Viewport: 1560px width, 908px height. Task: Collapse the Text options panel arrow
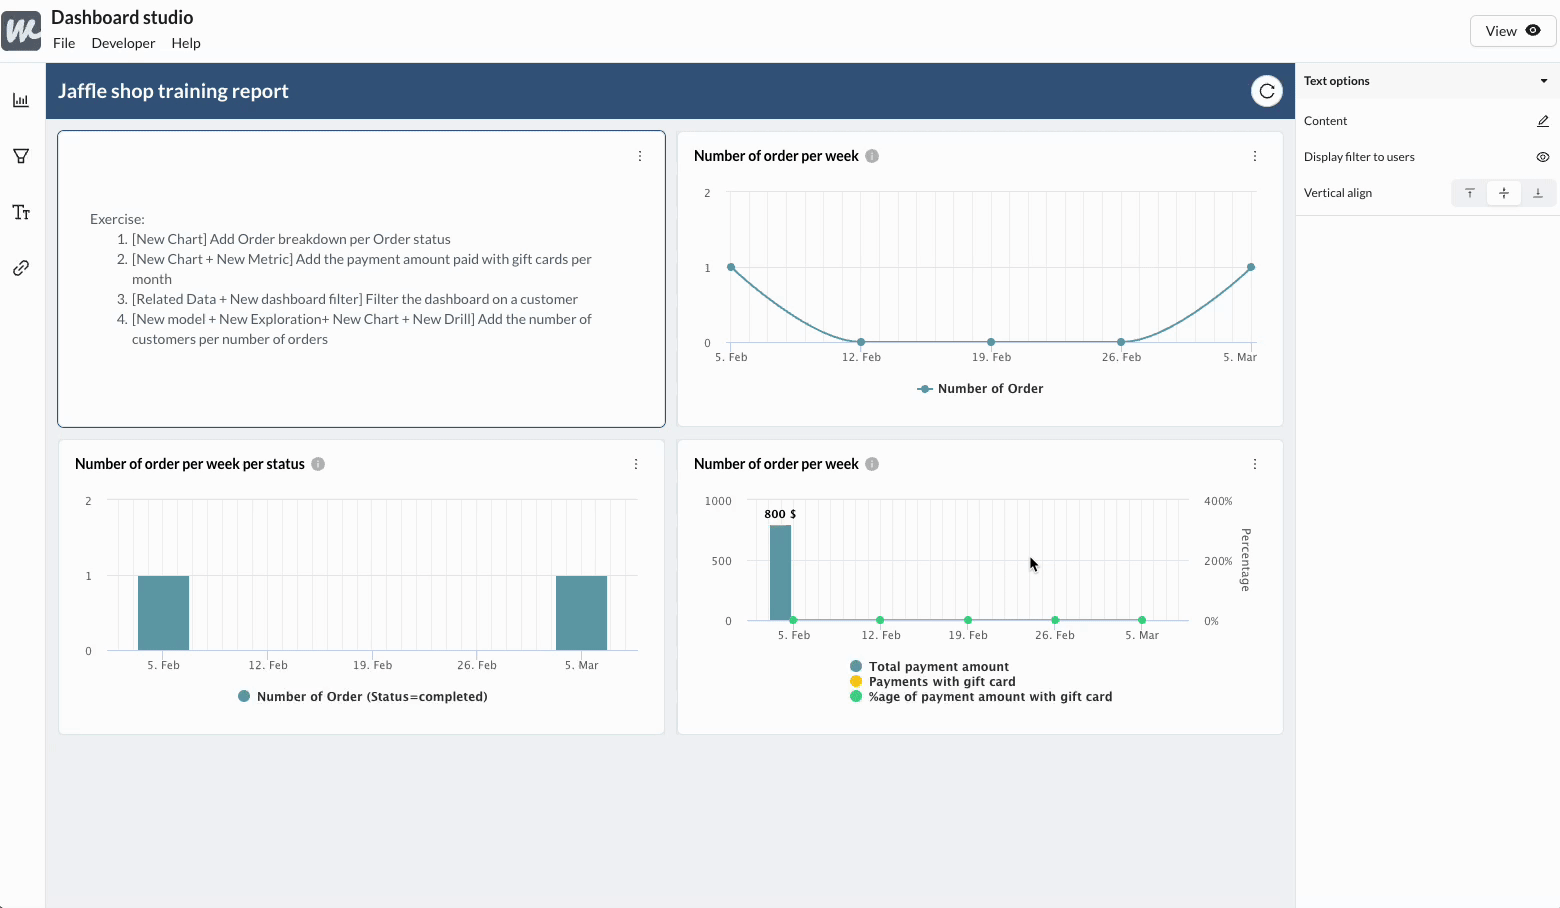[x=1543, y=81]
